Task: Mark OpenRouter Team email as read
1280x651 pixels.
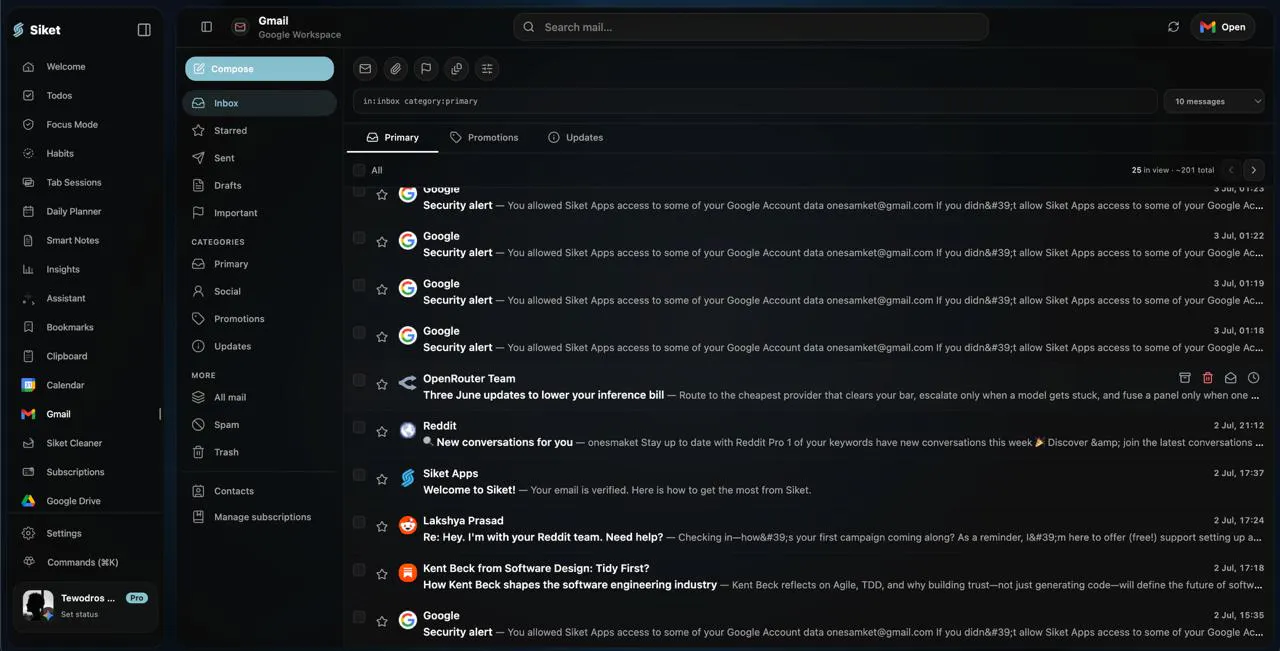Action: [1230, 378]
